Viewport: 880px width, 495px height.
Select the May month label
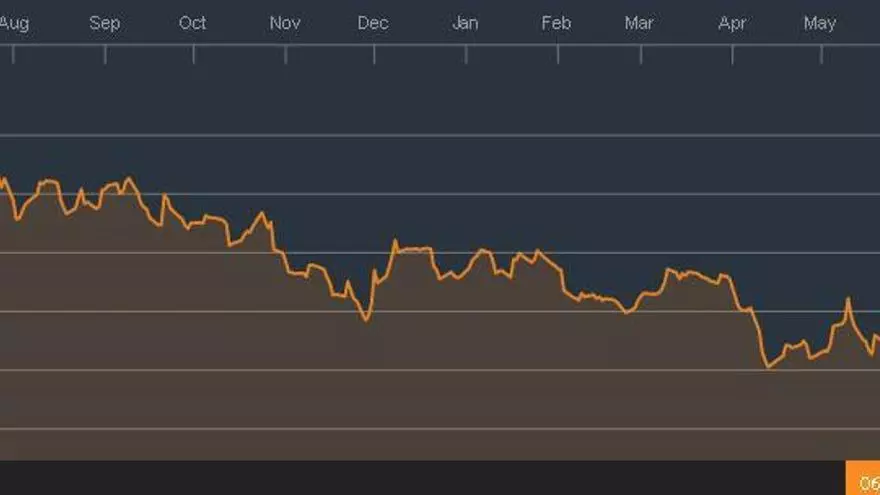(x=820, y=23)
